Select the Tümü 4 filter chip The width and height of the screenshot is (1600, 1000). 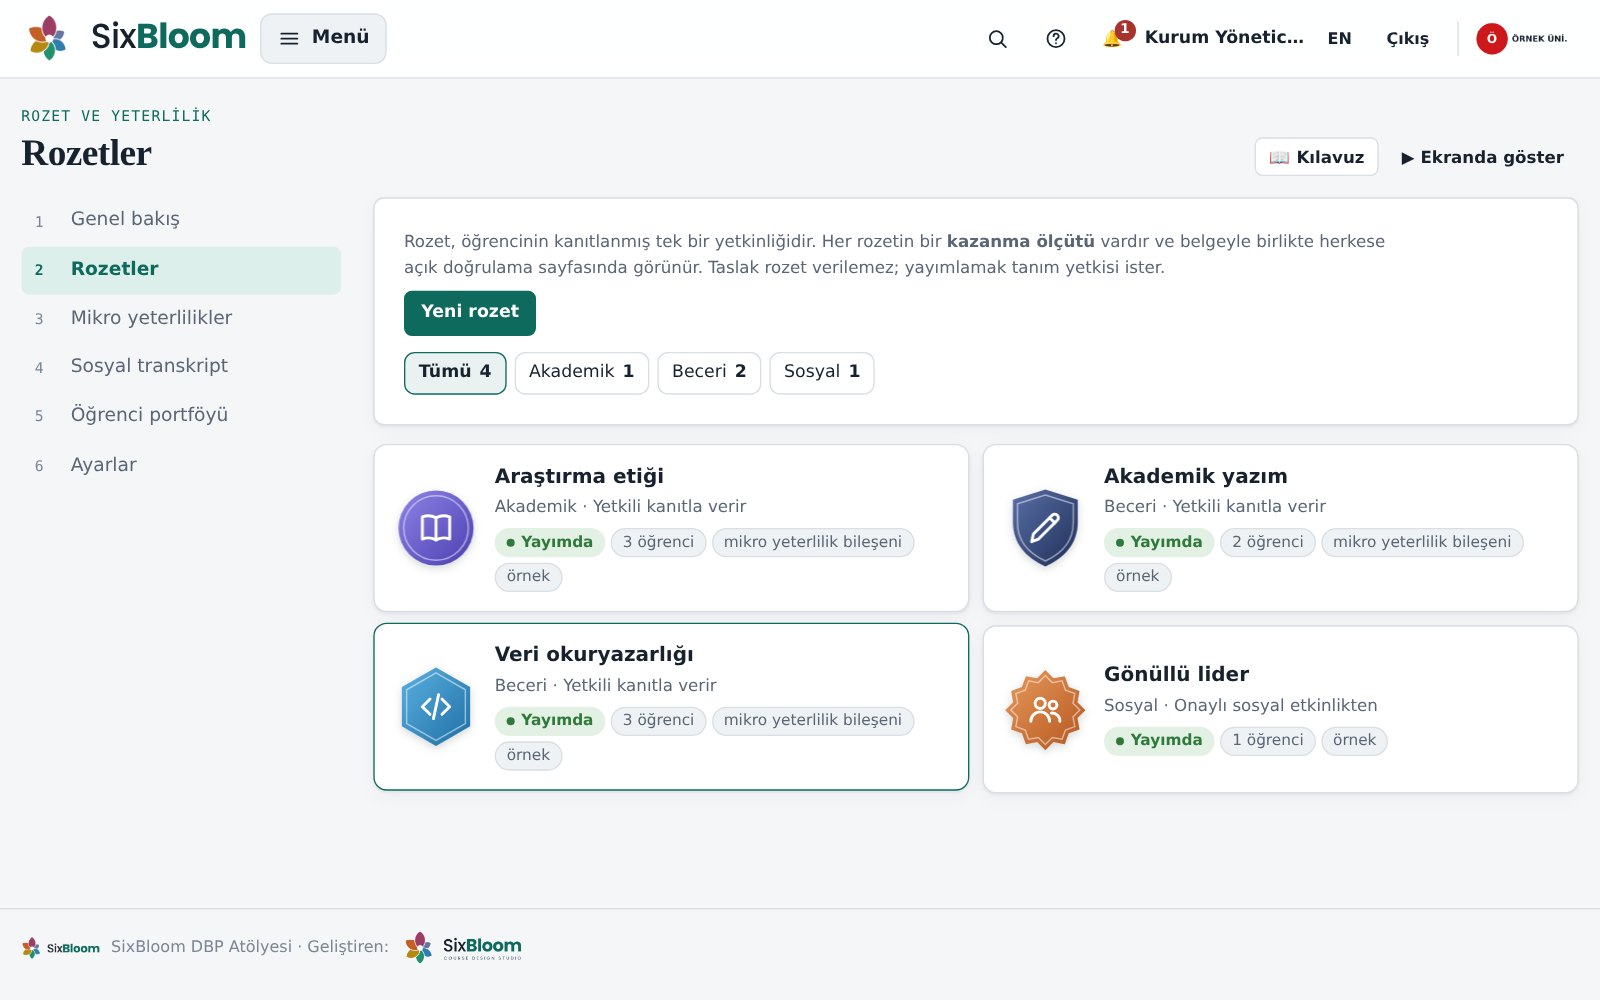(455, 373)
